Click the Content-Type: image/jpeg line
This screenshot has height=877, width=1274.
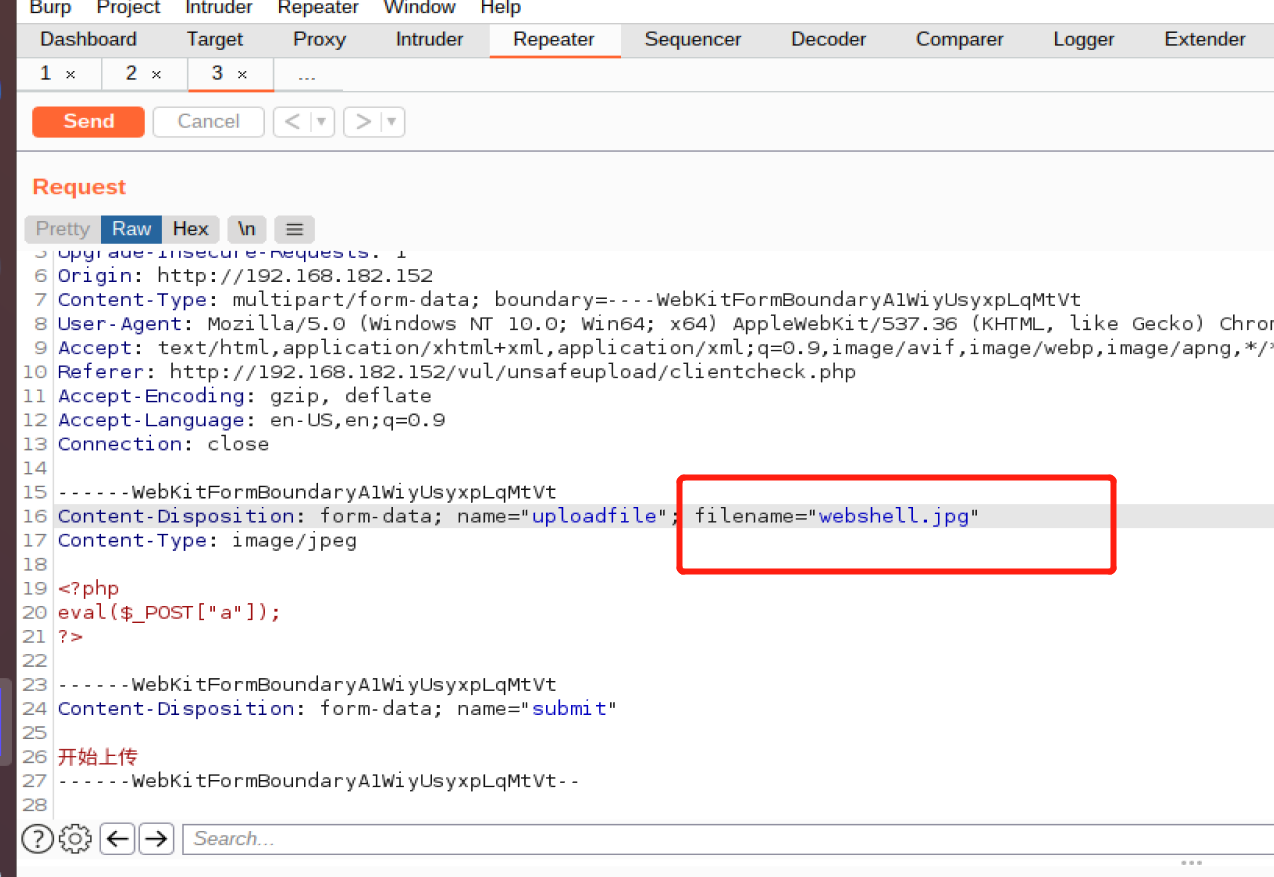[x=207, y=540]
